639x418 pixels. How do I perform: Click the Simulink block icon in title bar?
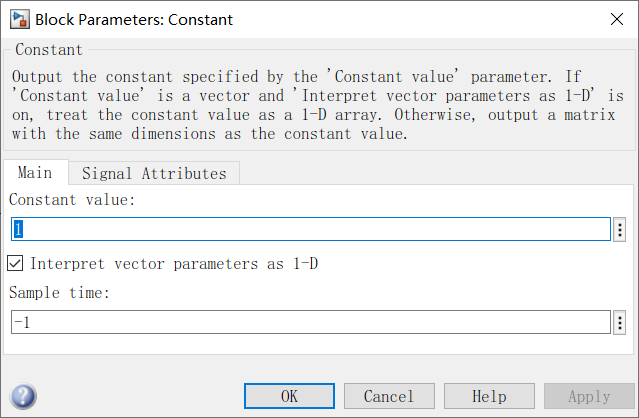[18, 17]
